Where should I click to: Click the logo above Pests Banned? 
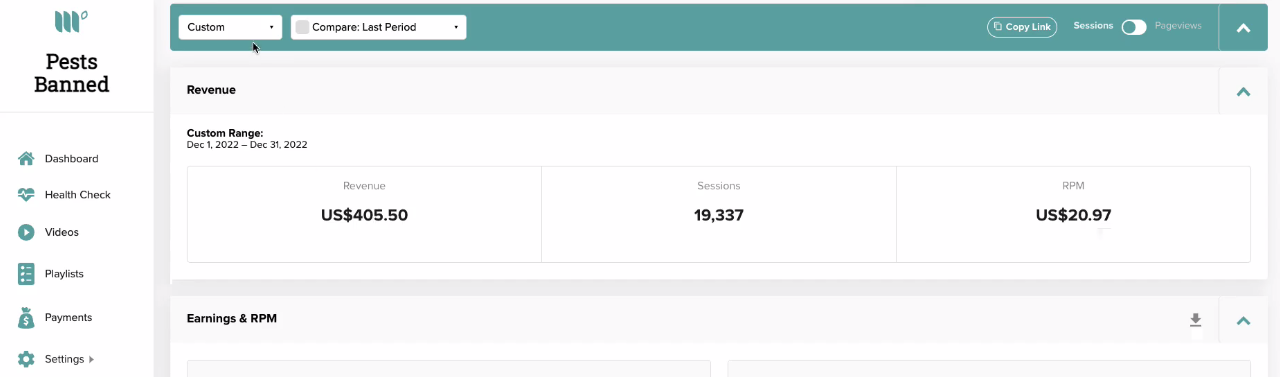71,21
